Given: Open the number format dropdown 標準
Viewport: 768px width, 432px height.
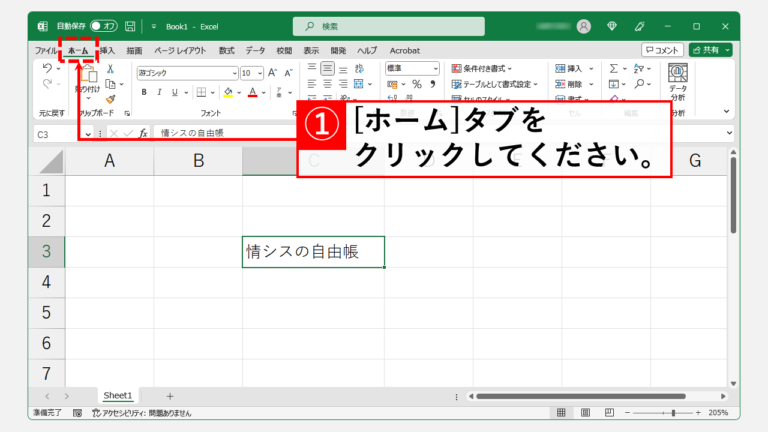Looking at the screenshot, I should click(x=435, y=69).
